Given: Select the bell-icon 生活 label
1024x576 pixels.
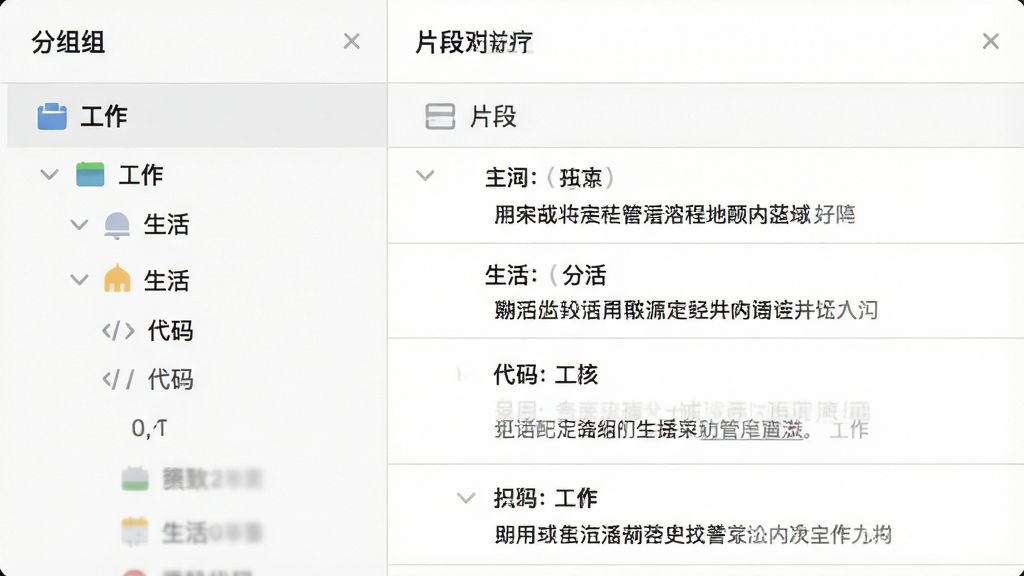Looking at the screenshot, I should (167, 225).
